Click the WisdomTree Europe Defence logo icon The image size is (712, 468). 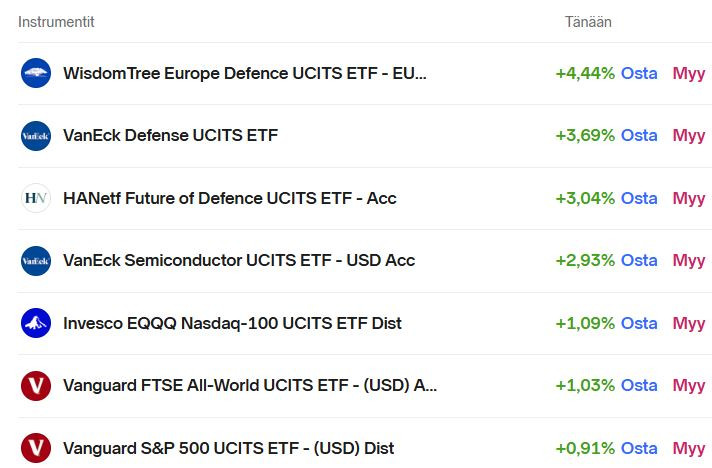click(x=36, y=73)
